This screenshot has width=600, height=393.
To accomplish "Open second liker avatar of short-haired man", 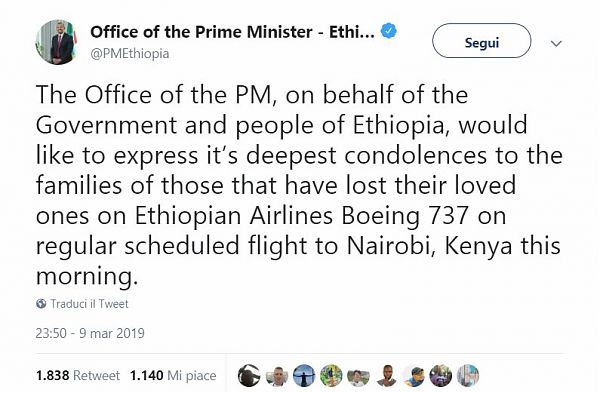I will pyautogui.click(x=277, y=375).
